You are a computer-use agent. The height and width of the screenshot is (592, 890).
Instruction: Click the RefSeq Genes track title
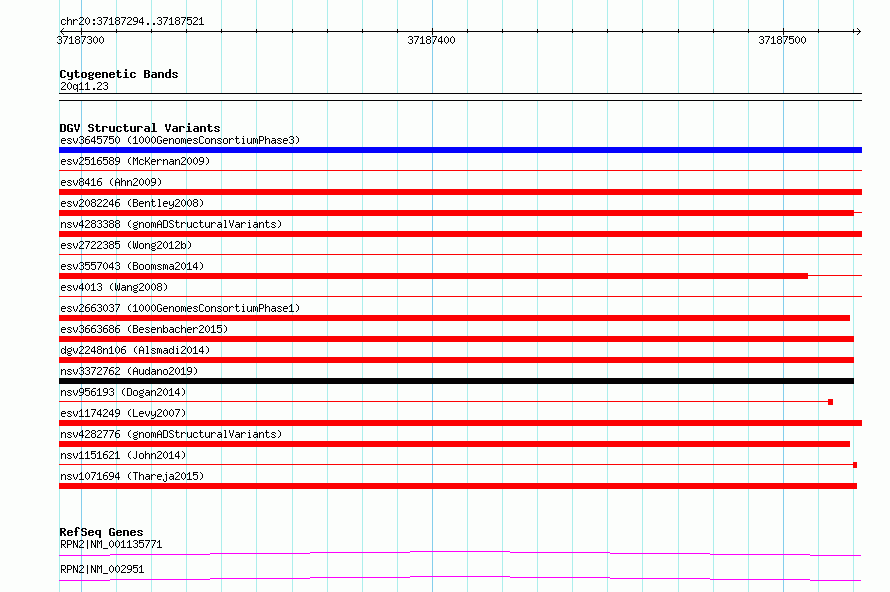(x=101, y=532)
